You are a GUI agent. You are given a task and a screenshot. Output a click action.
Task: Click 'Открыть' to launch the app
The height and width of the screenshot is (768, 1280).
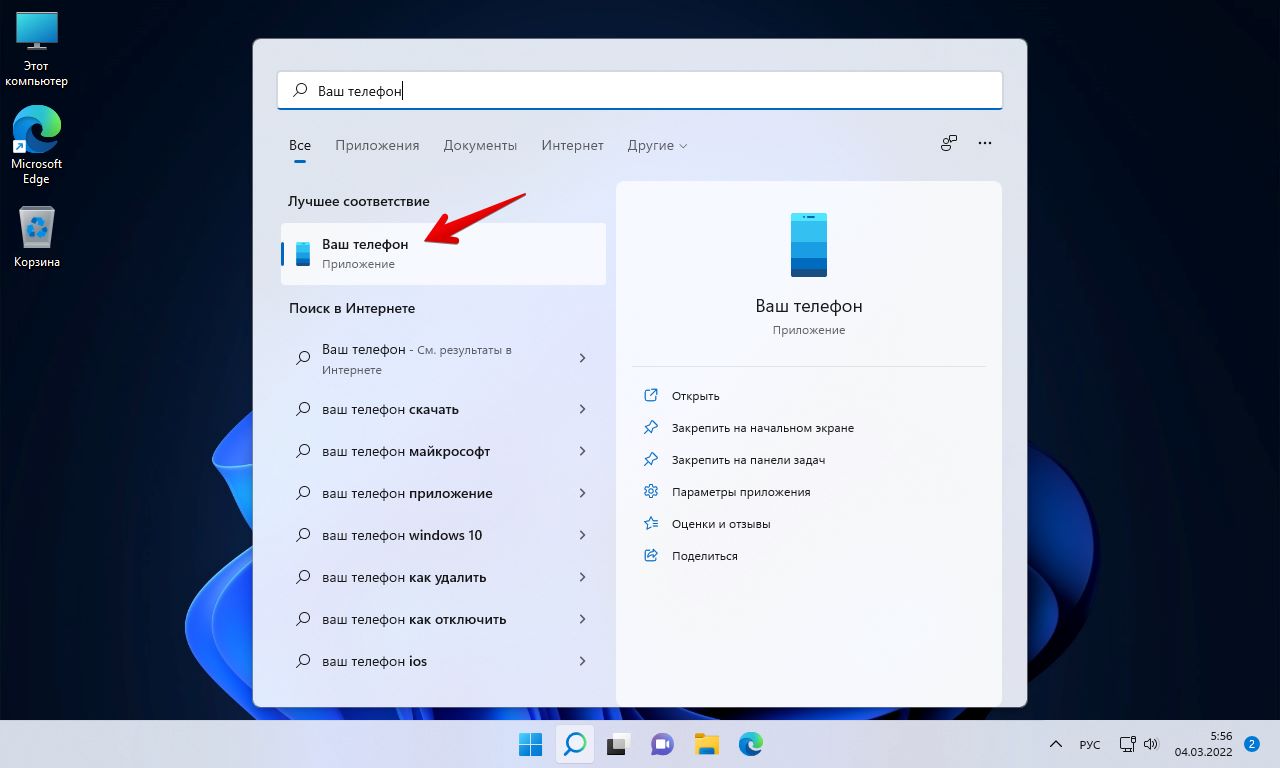pos(695,396)
